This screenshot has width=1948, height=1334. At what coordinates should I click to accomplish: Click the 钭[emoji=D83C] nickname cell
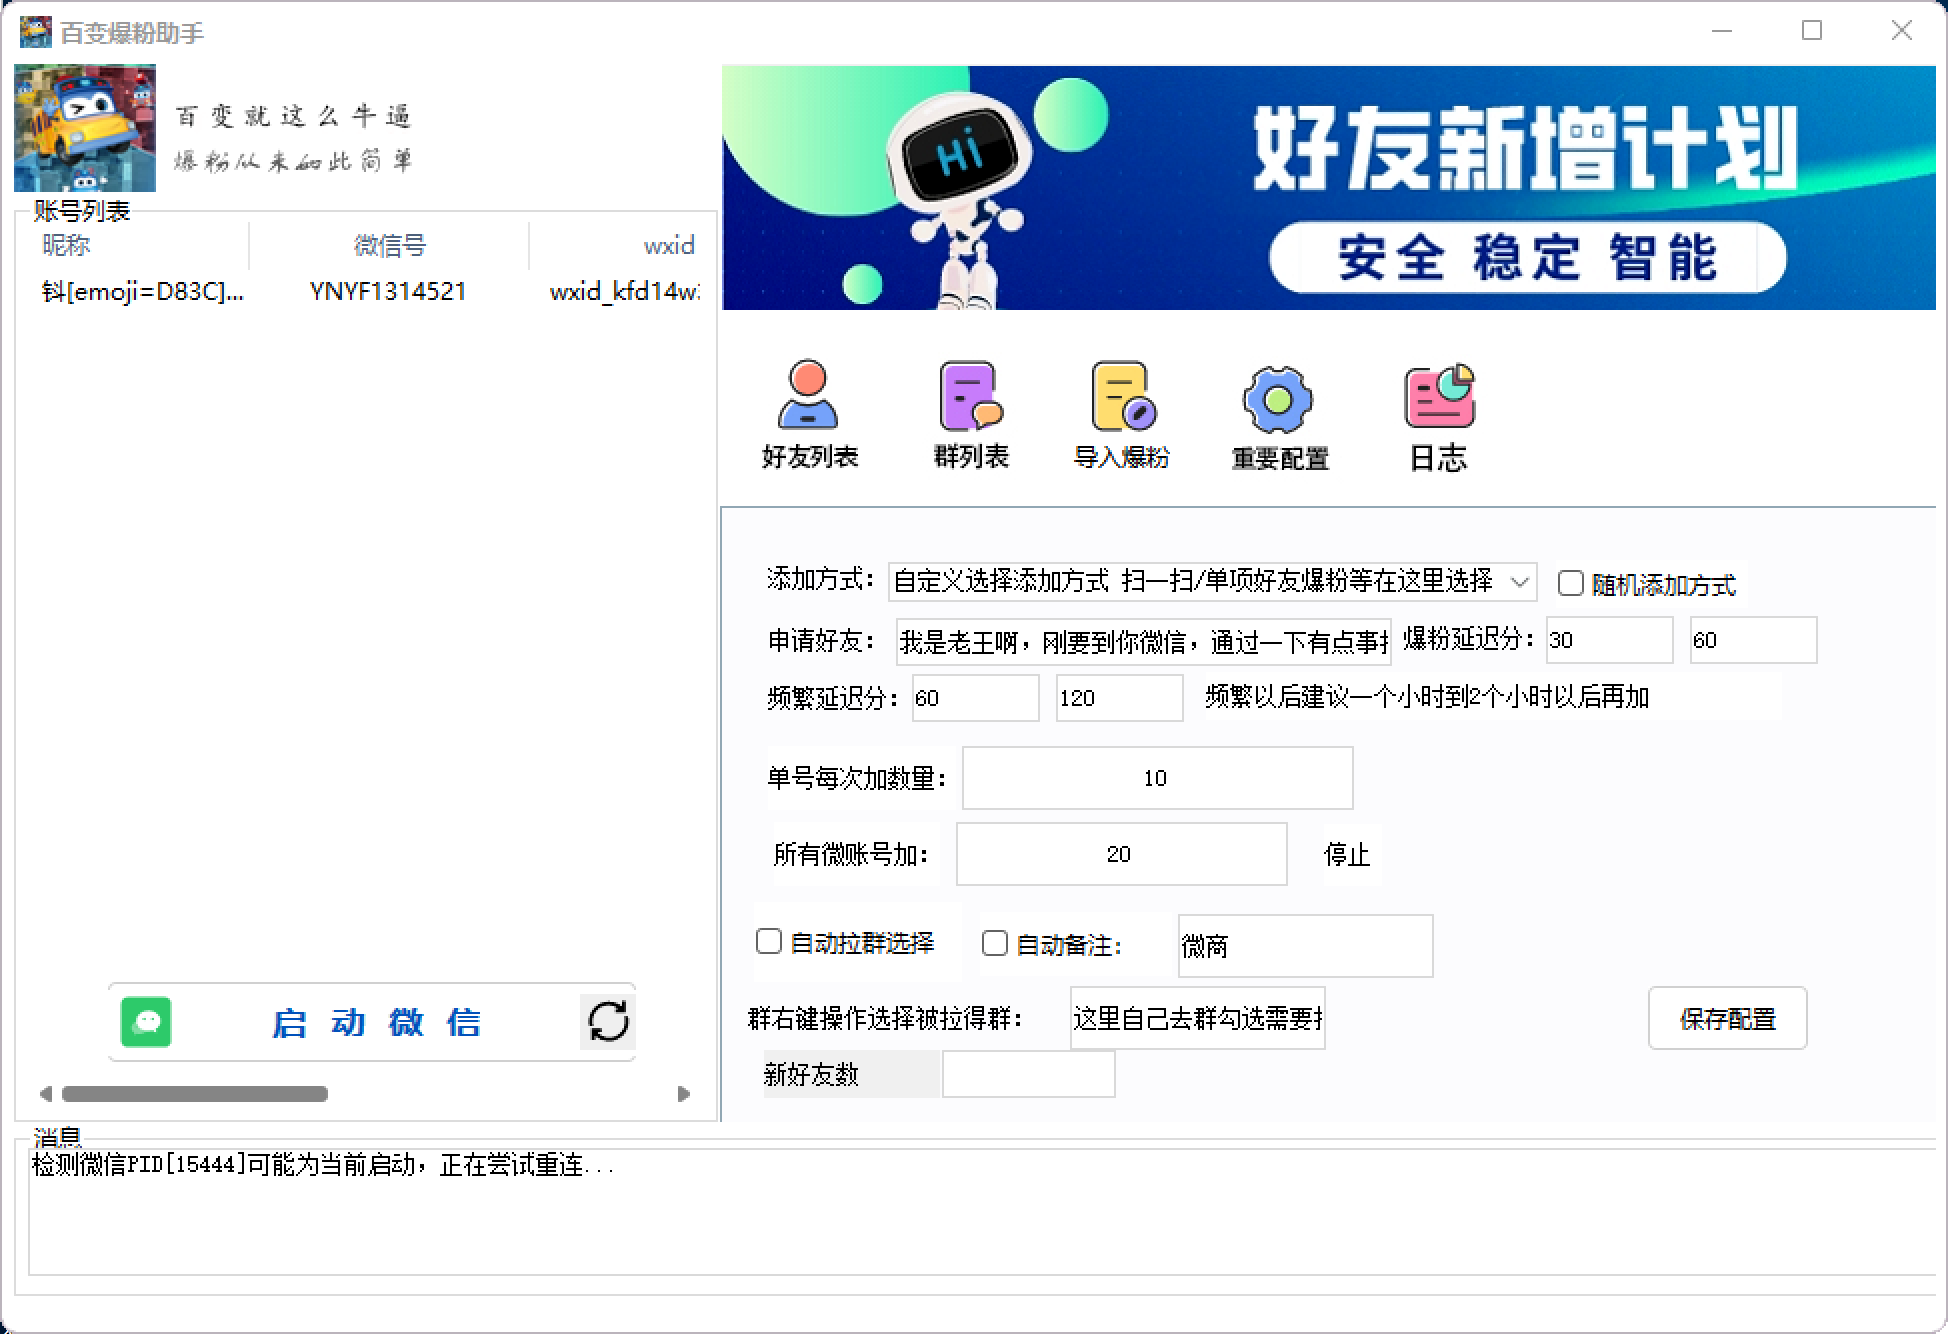click(143, 291)
